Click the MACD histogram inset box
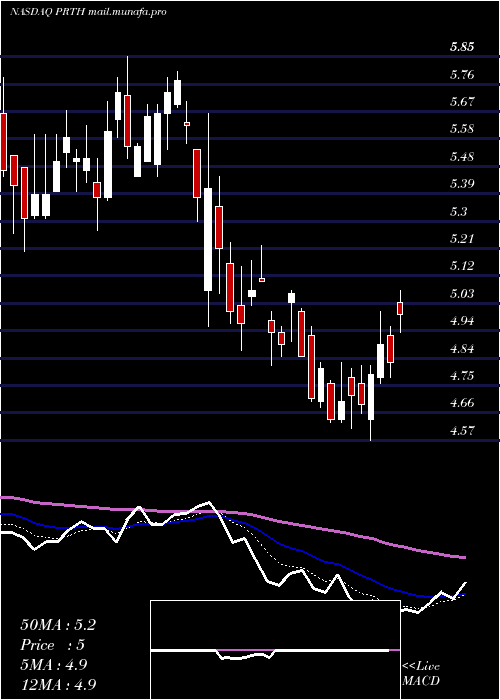Screen dimensions: 500x700 [275, 650]
